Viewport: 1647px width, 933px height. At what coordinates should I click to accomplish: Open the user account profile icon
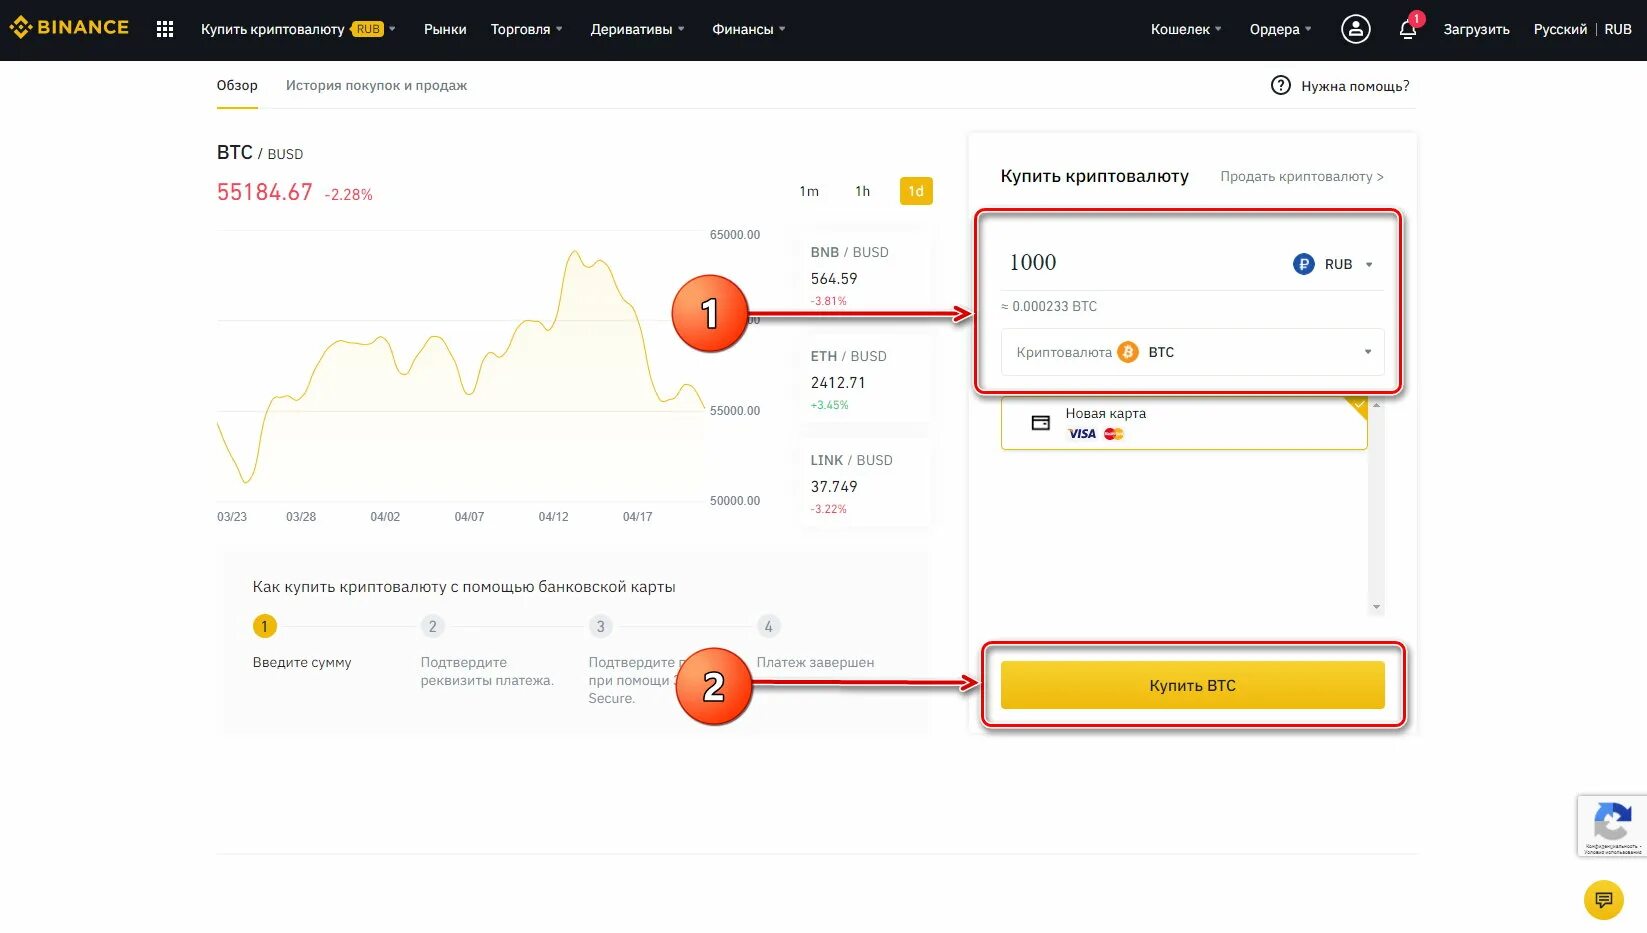pos(1355,29)
